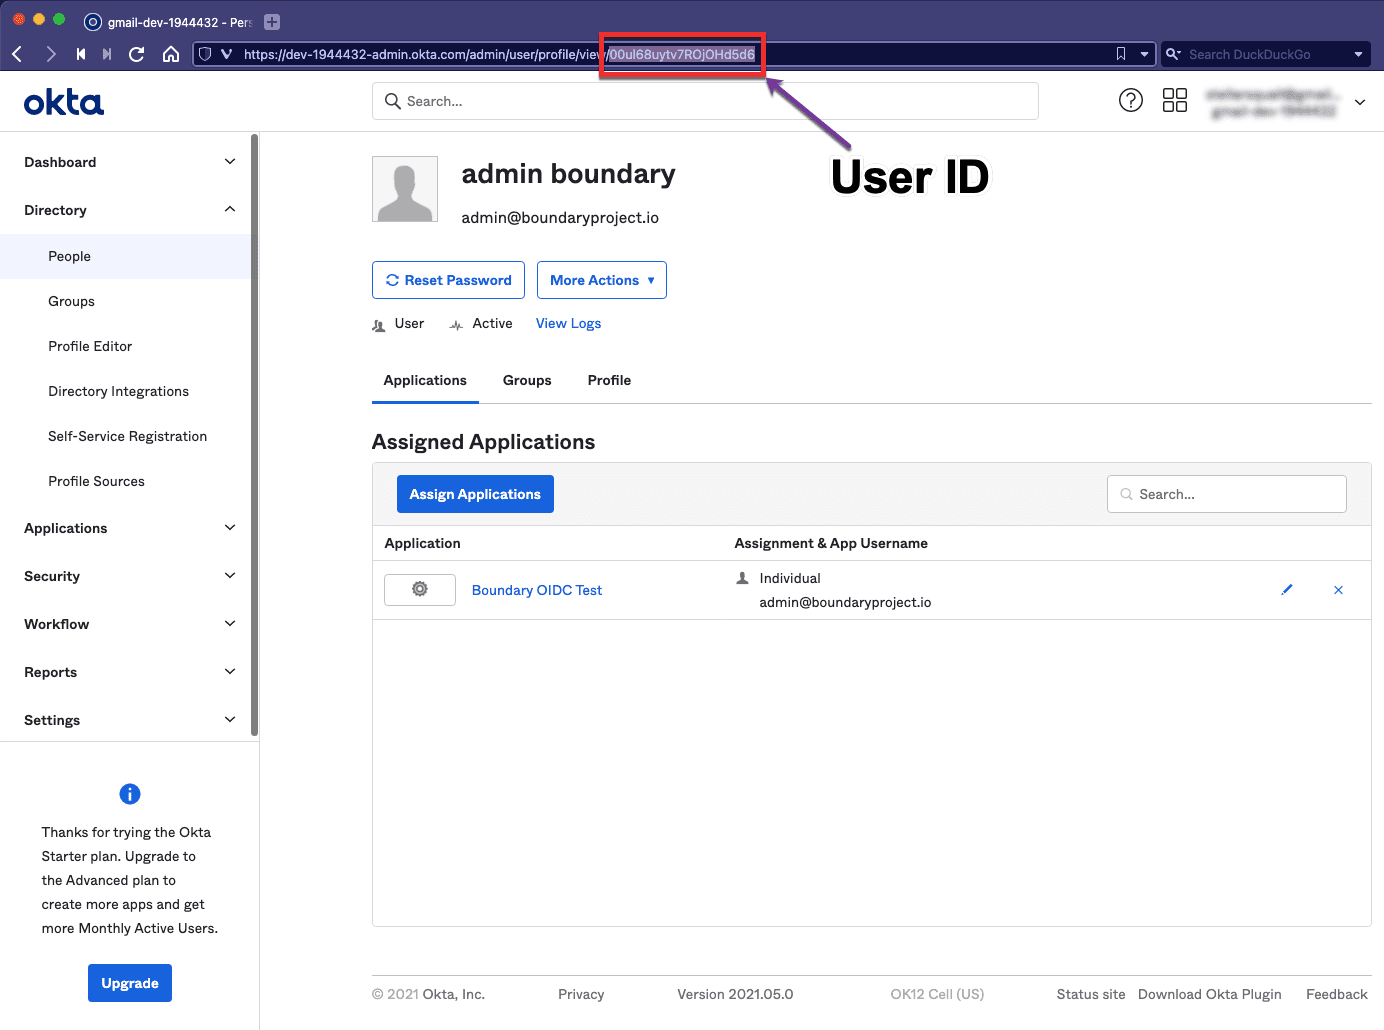This screenshot has width=1384, height=1030.
Task: Select Groups in the Directory sidebar
Action: [71, 301]
